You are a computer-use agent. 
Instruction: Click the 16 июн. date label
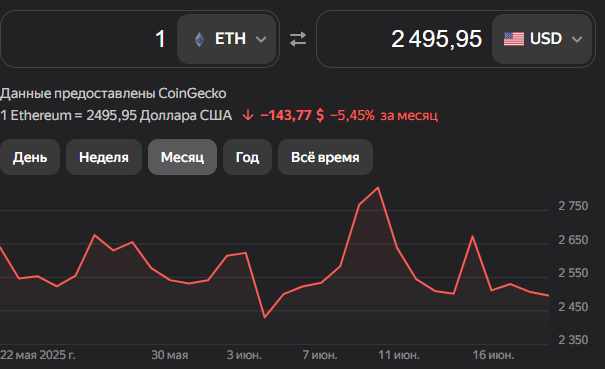(493, 355)
